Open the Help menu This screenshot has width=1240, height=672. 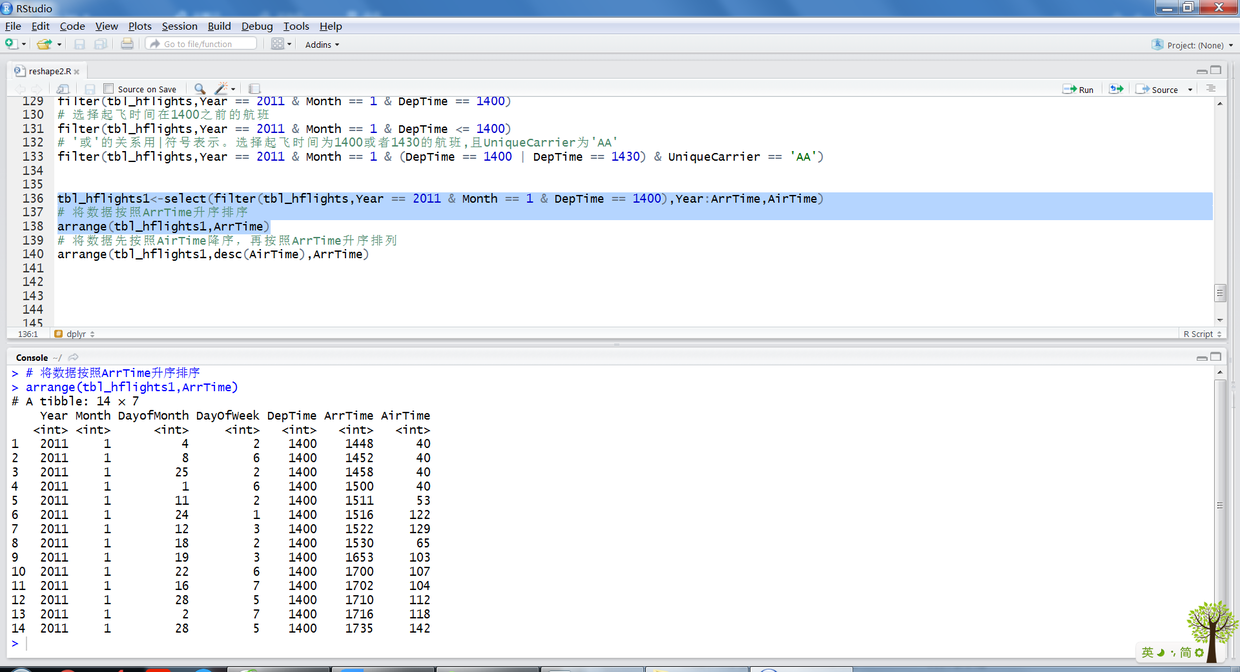tap(330, 26)
